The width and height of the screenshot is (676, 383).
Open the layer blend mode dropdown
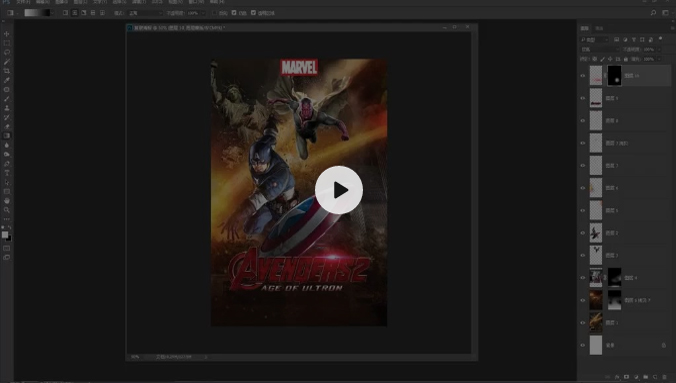[x=599, y=50]
